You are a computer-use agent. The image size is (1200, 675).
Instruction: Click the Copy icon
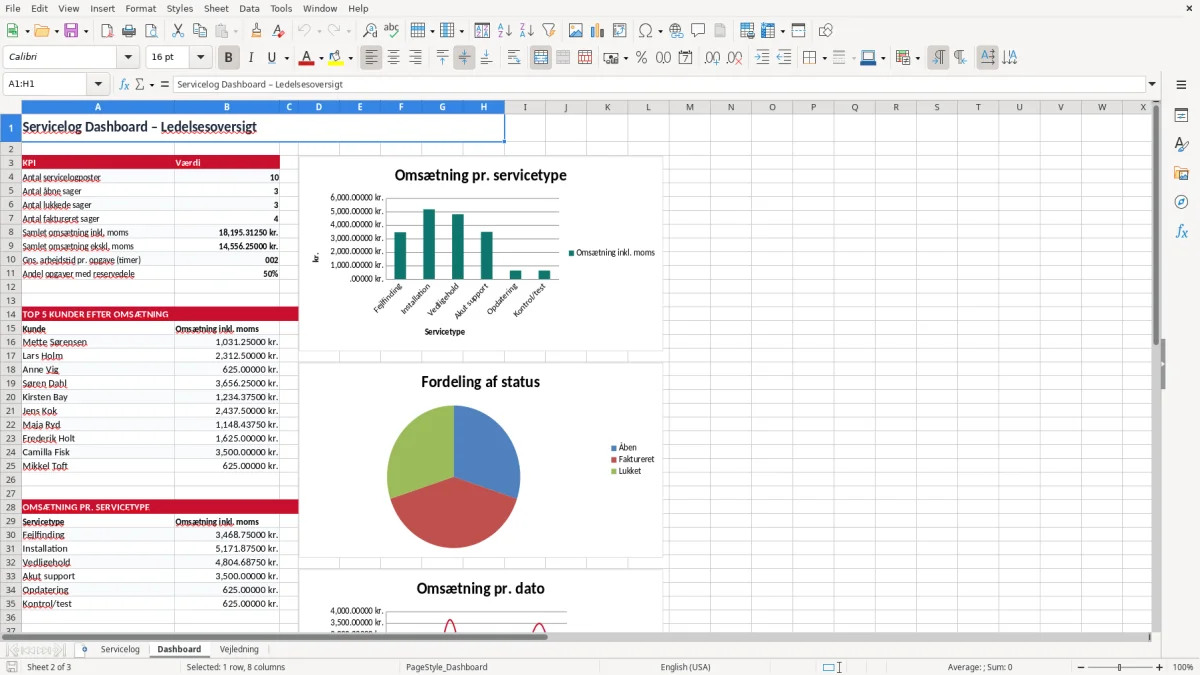(200, 31)
